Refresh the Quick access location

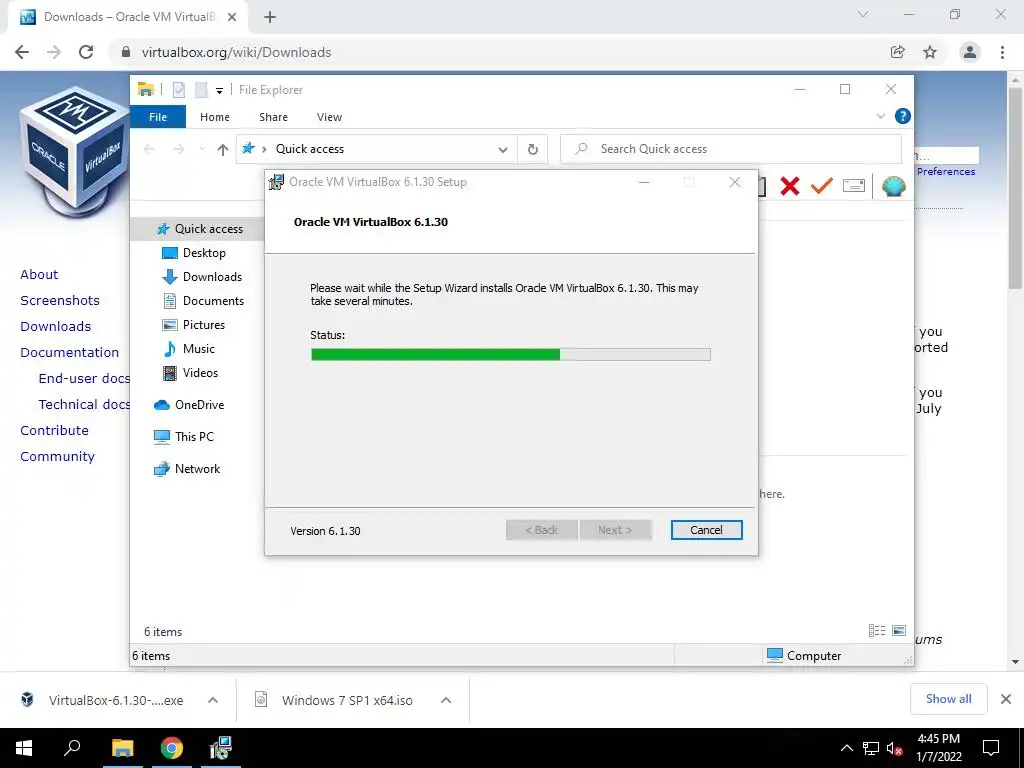(533, 150)
